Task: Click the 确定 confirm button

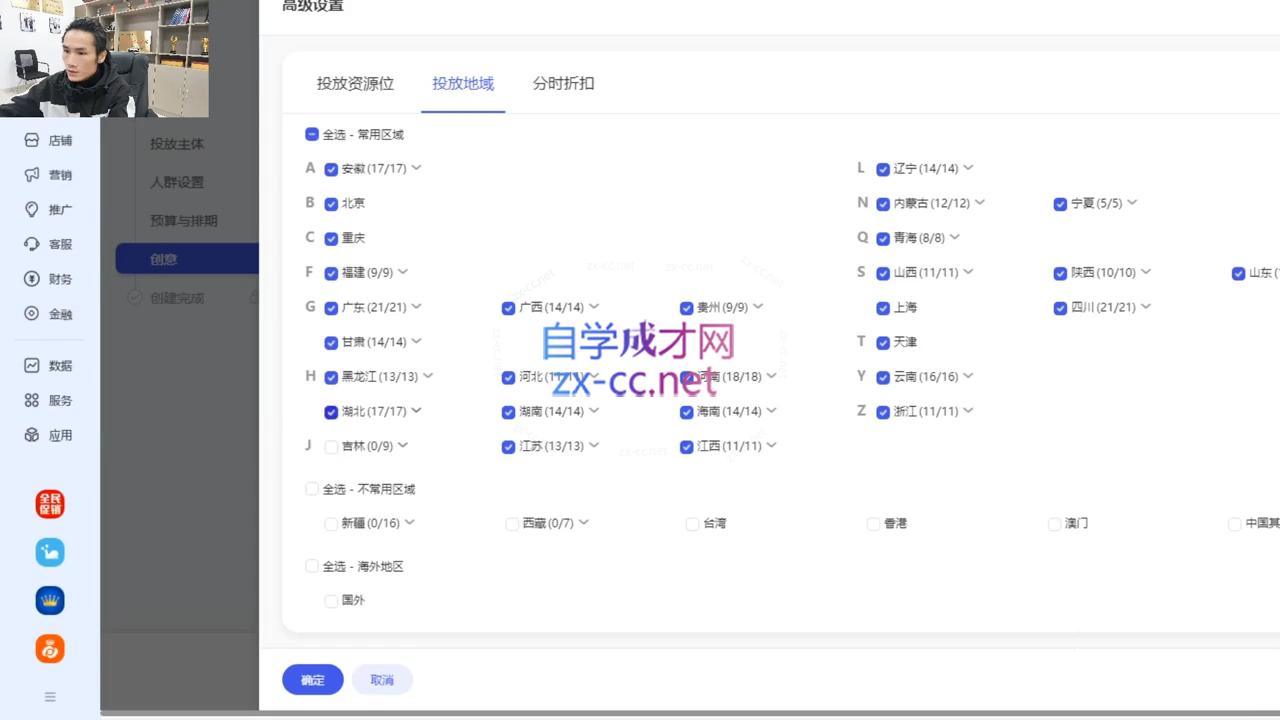Action: tap(312, 679)
